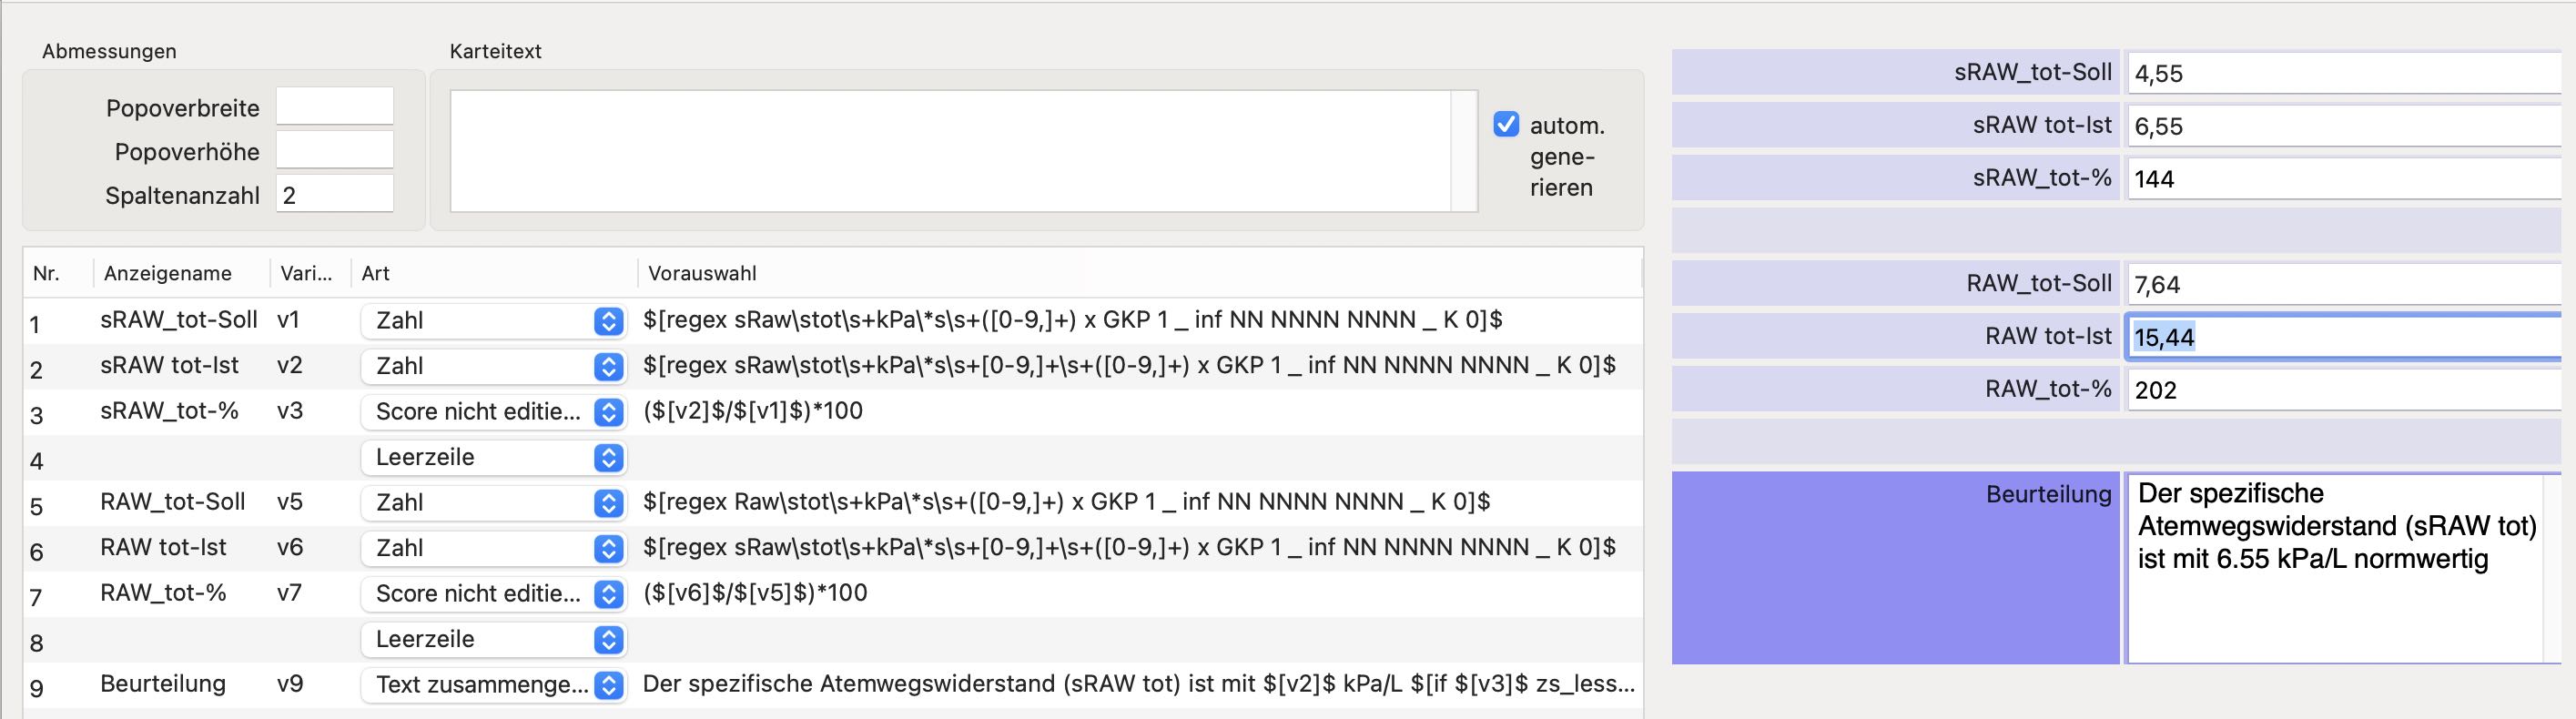Toggle the autom. generieren checkbox
The width and height of the screenshot is (2576, 719).
(1506, 124)
